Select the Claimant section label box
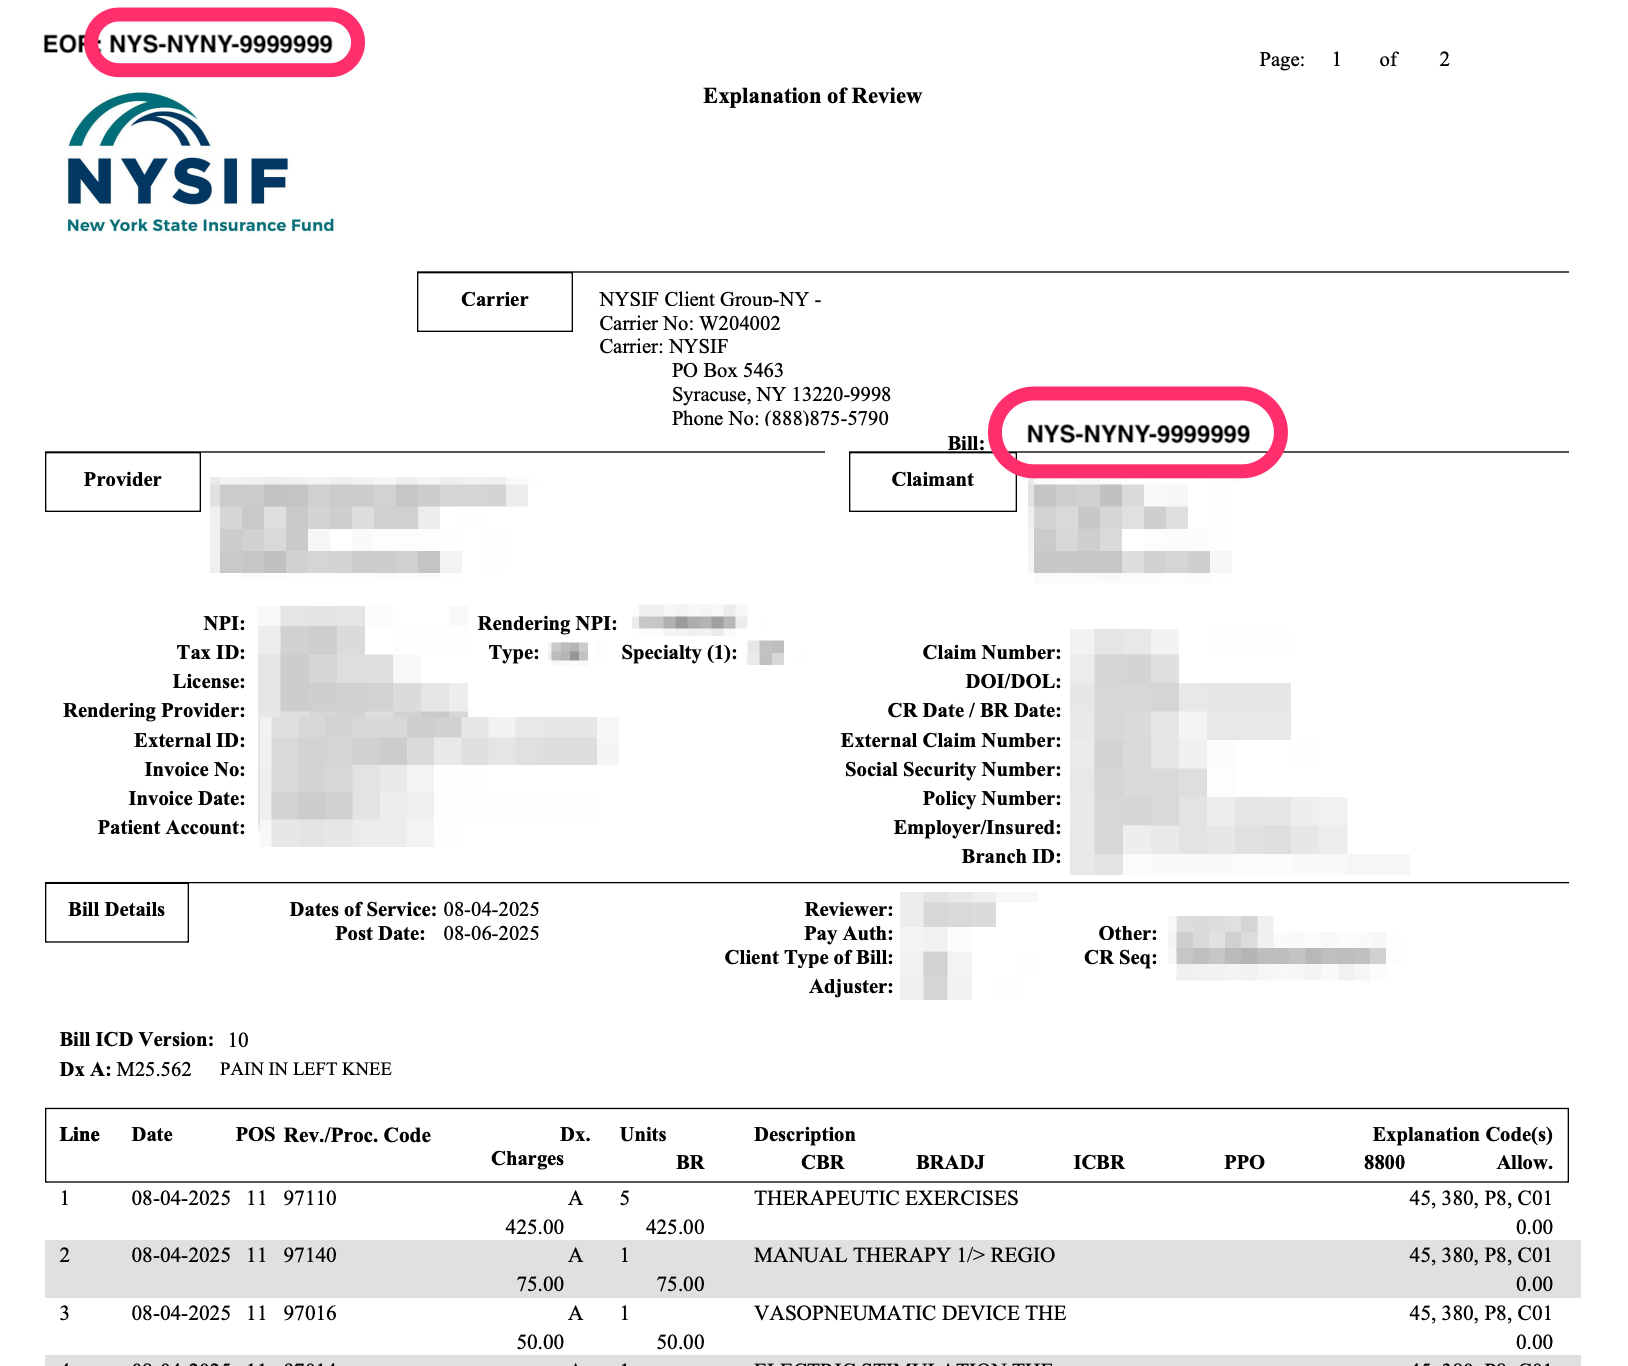 coord(932,481)
